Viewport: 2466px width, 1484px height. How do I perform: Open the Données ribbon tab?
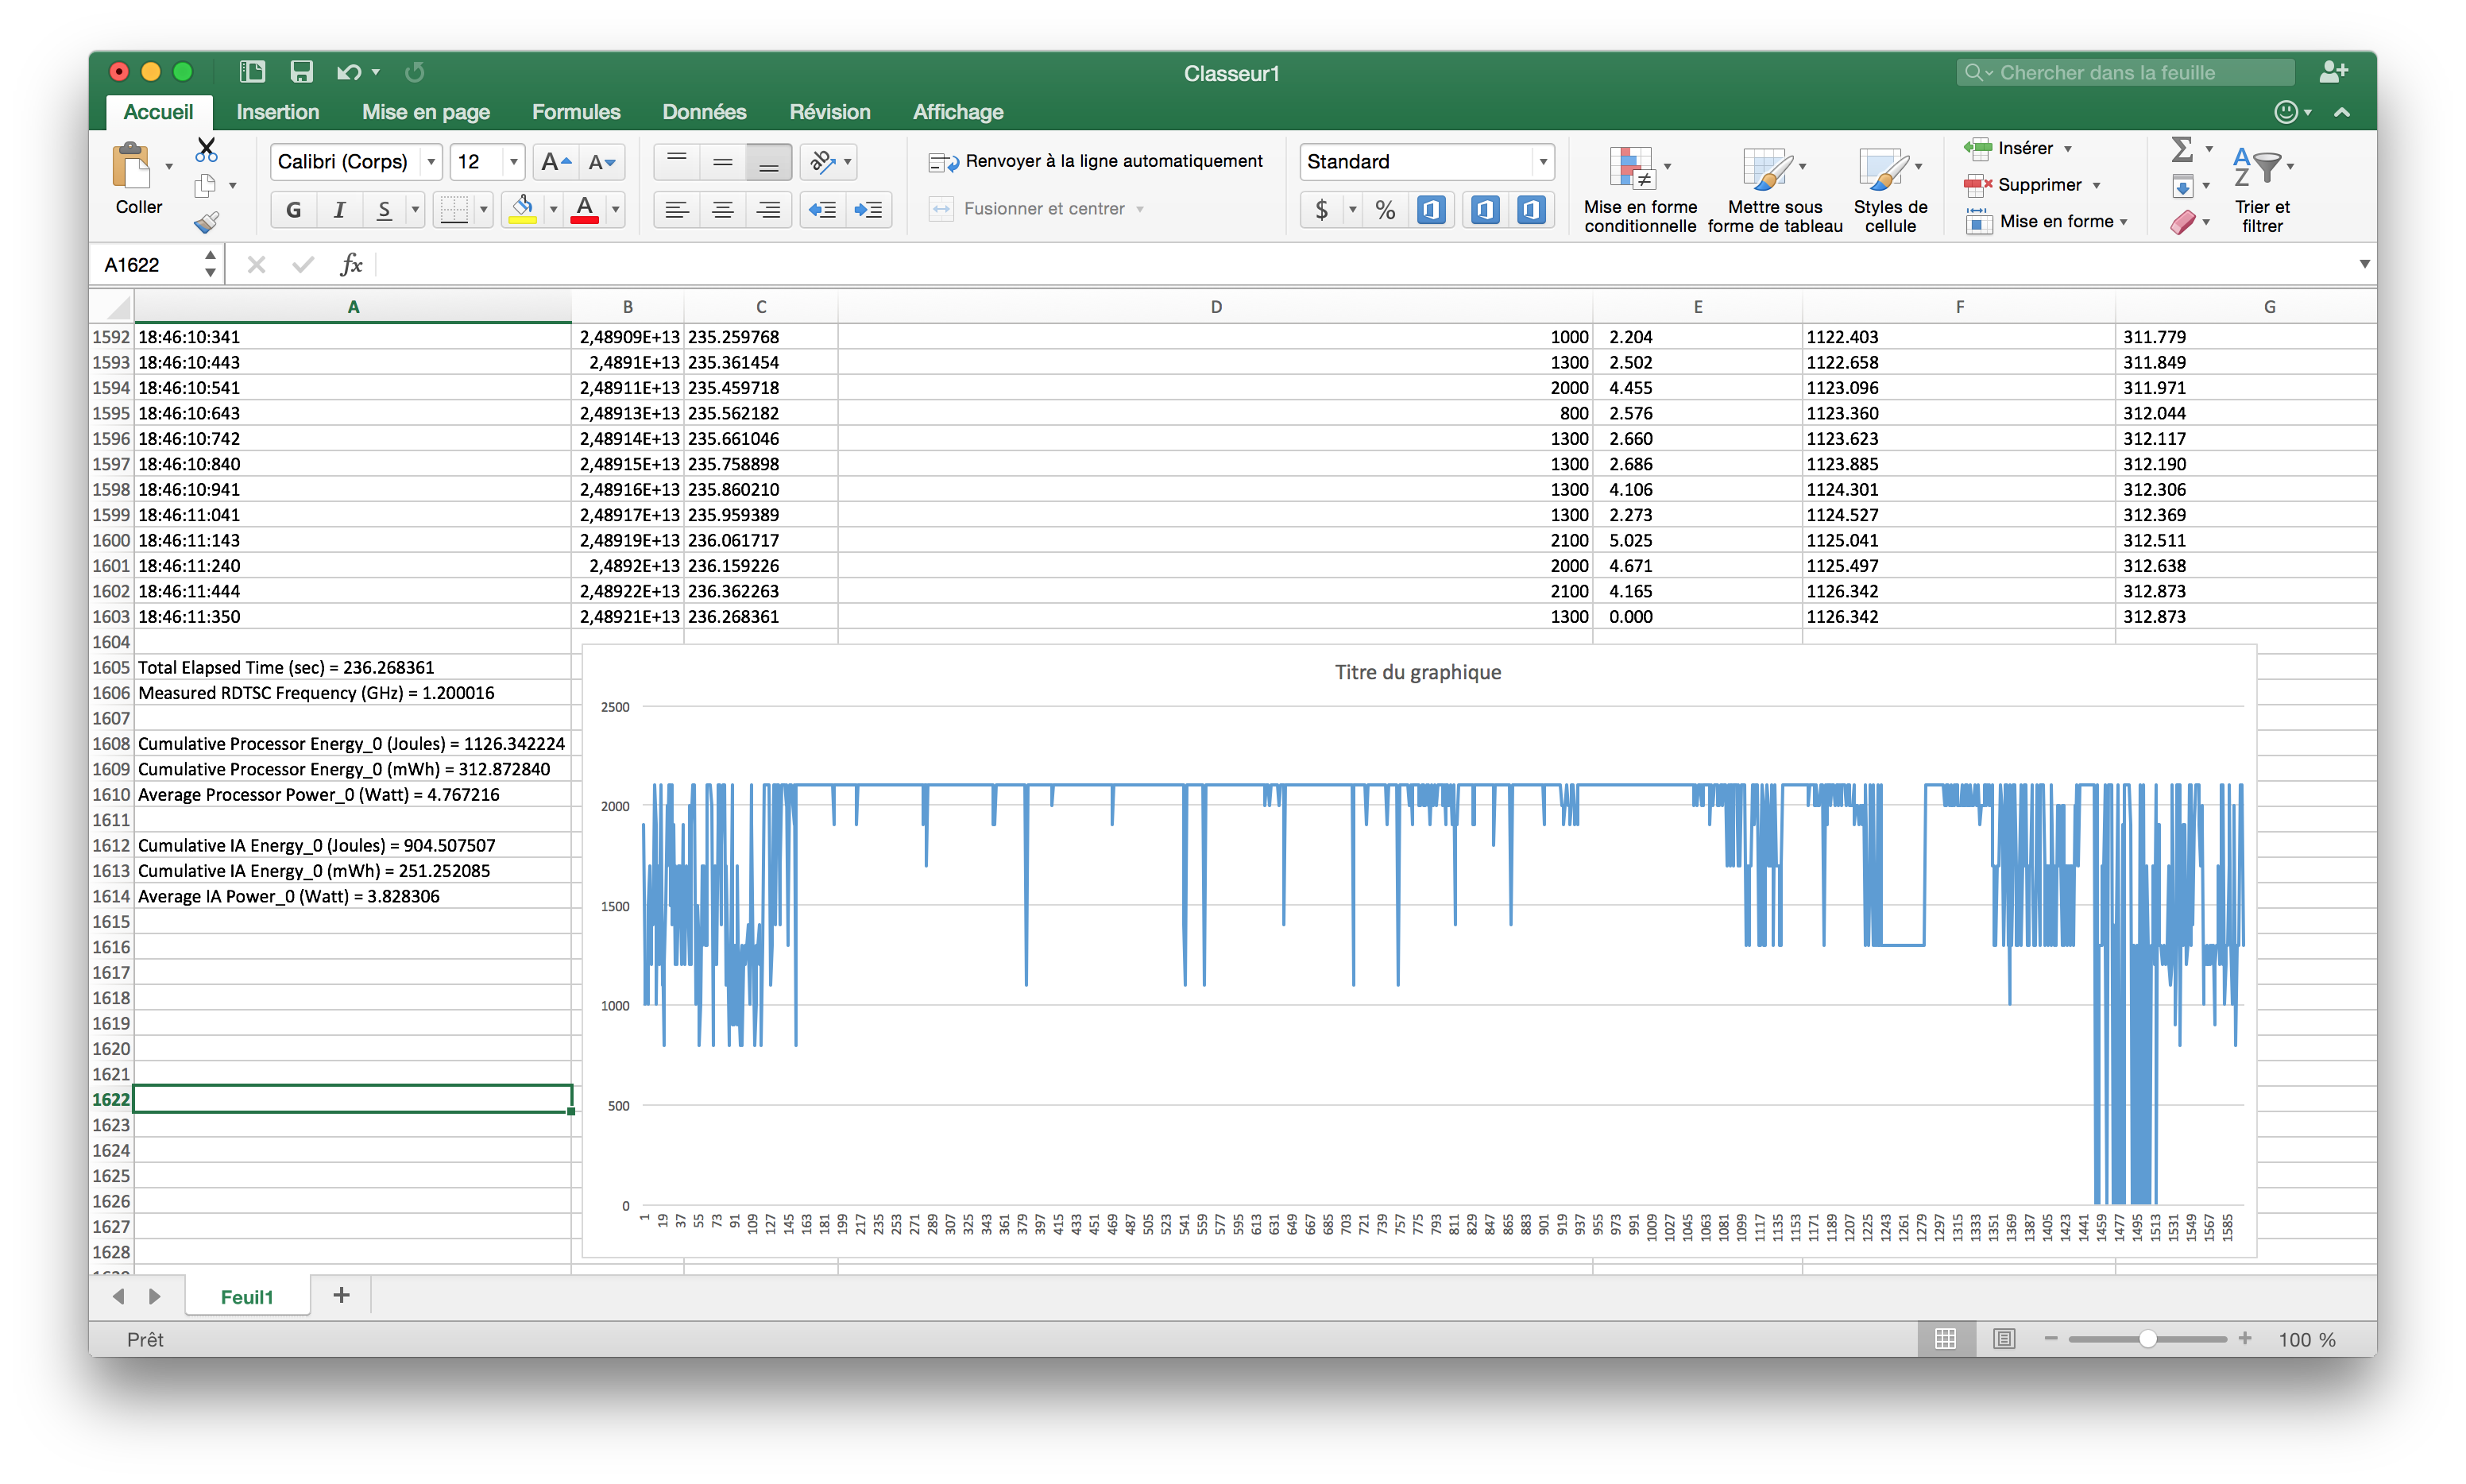pos(704,112)
